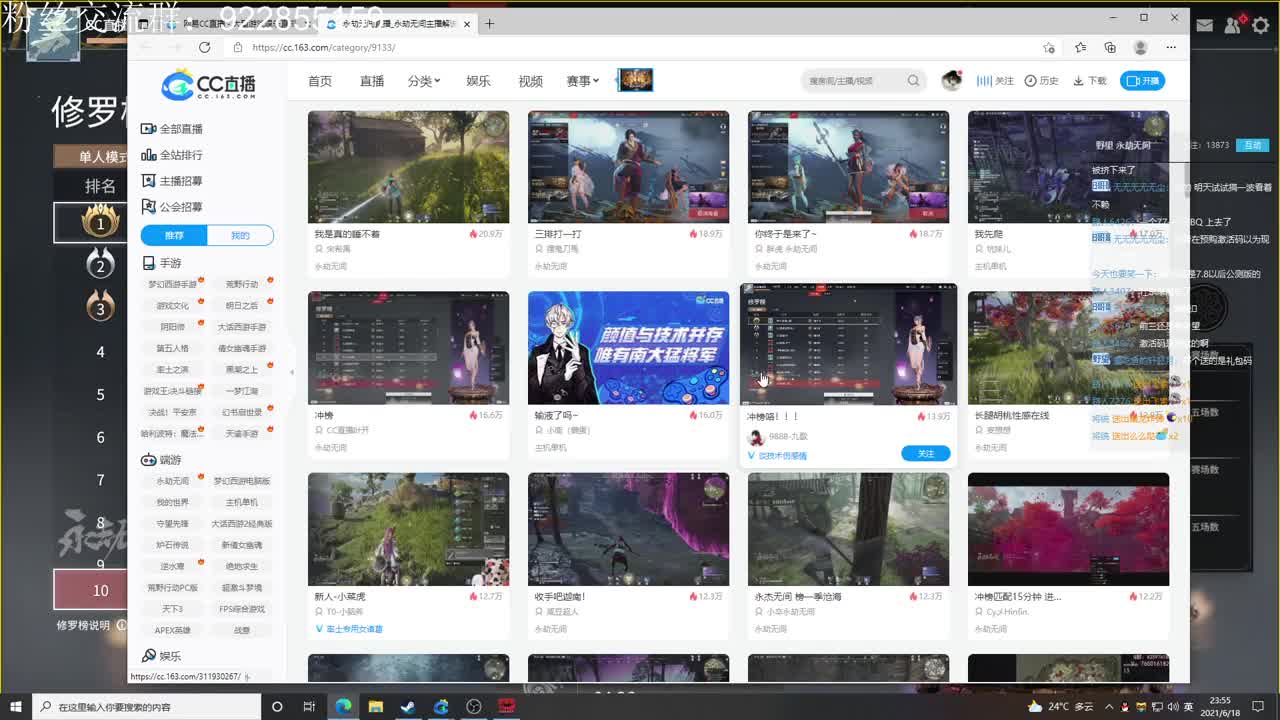
Task: Click the CC直播 logo
Action: point(208,84)
